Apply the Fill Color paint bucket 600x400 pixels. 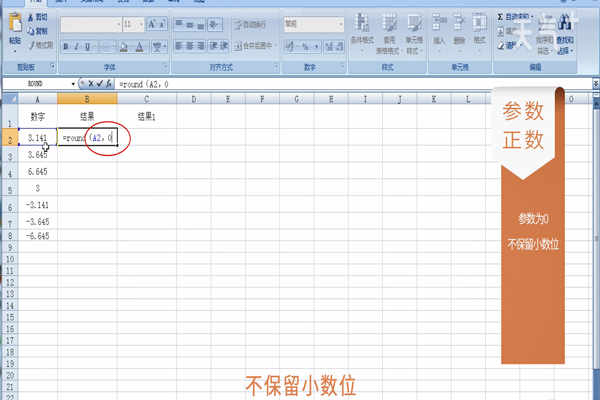pyautogui.click(x=123, y=47)
